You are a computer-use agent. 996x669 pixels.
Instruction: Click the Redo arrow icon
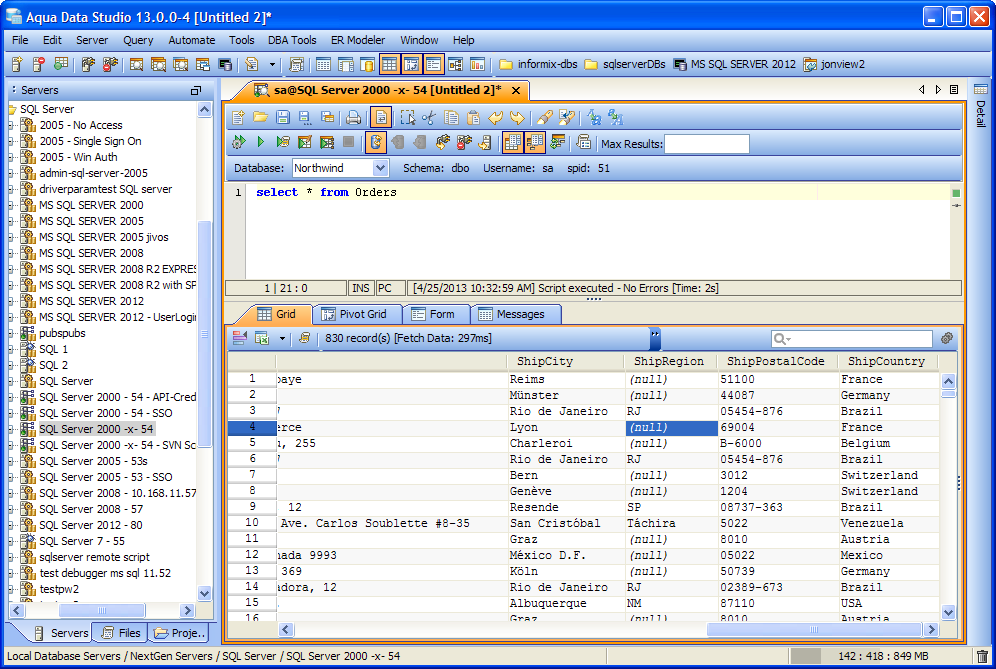coord(518,117)
